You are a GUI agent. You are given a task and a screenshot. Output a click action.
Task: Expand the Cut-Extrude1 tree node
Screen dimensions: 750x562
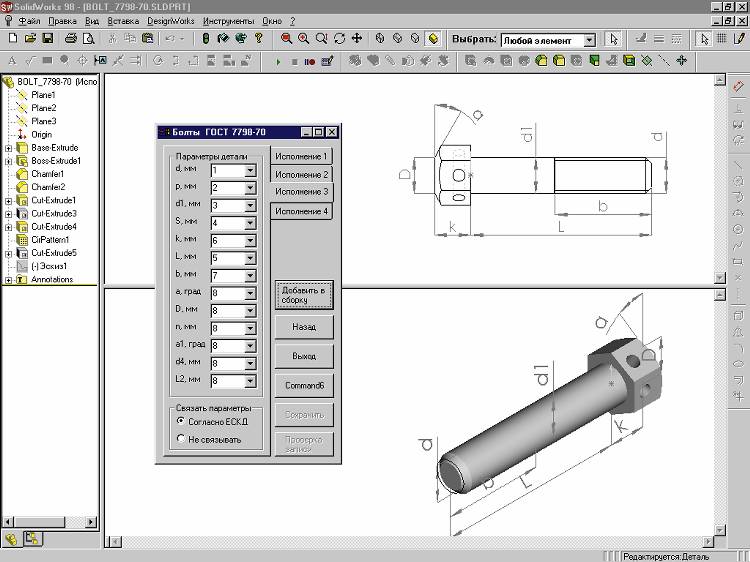(8, 201)
